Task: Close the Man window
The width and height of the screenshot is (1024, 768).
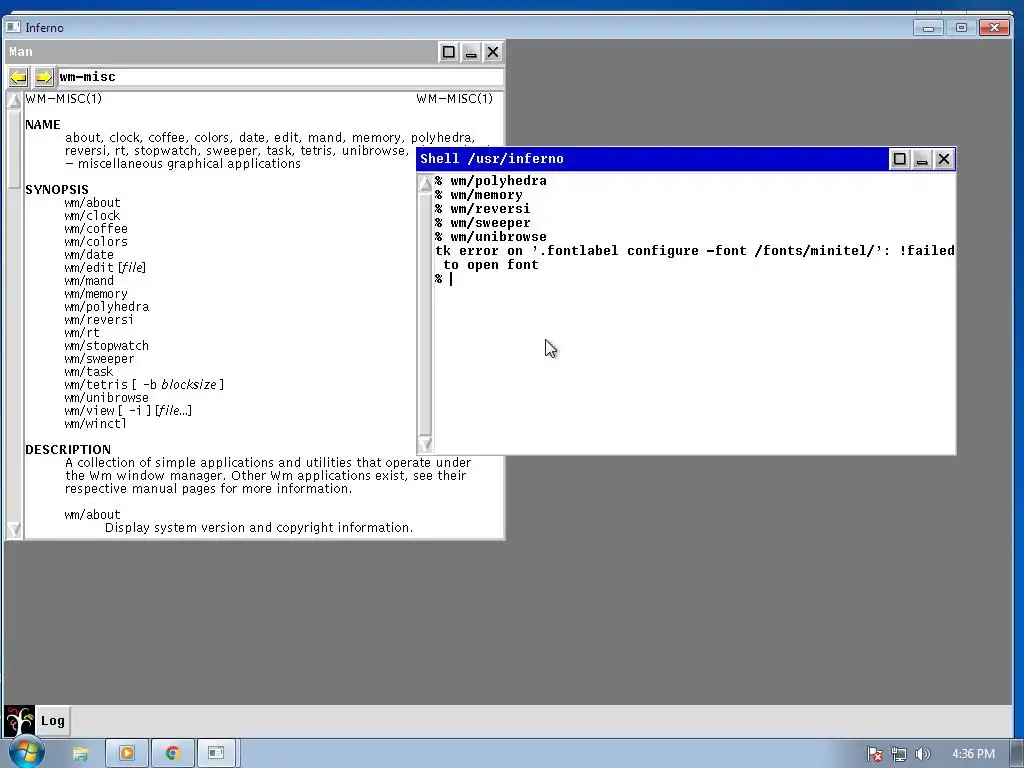Action: [x=492, y=52]
